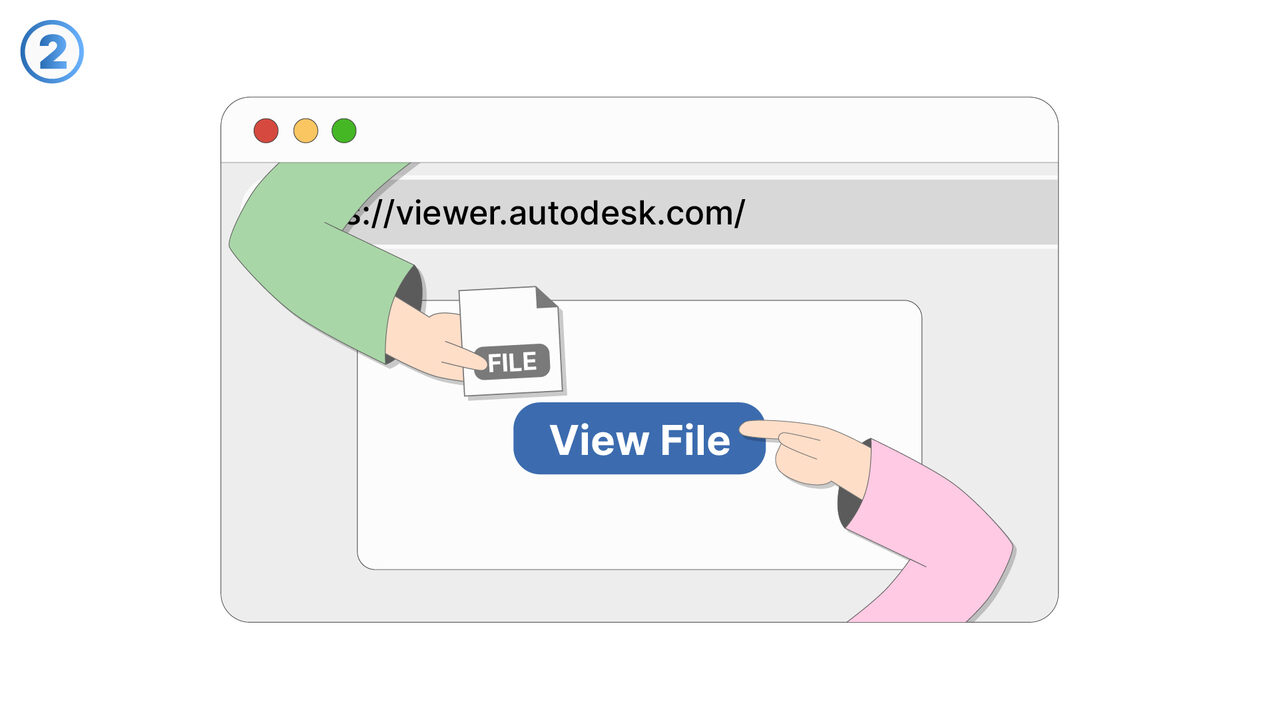Hit the green maximize dot
The height and width of the screenshot is (720, 1279).
click(x=344, y=131)
